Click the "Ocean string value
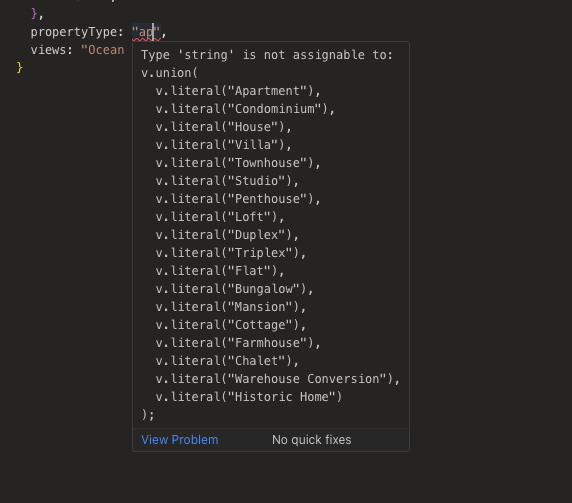572x503 pixels. (103, 50)
